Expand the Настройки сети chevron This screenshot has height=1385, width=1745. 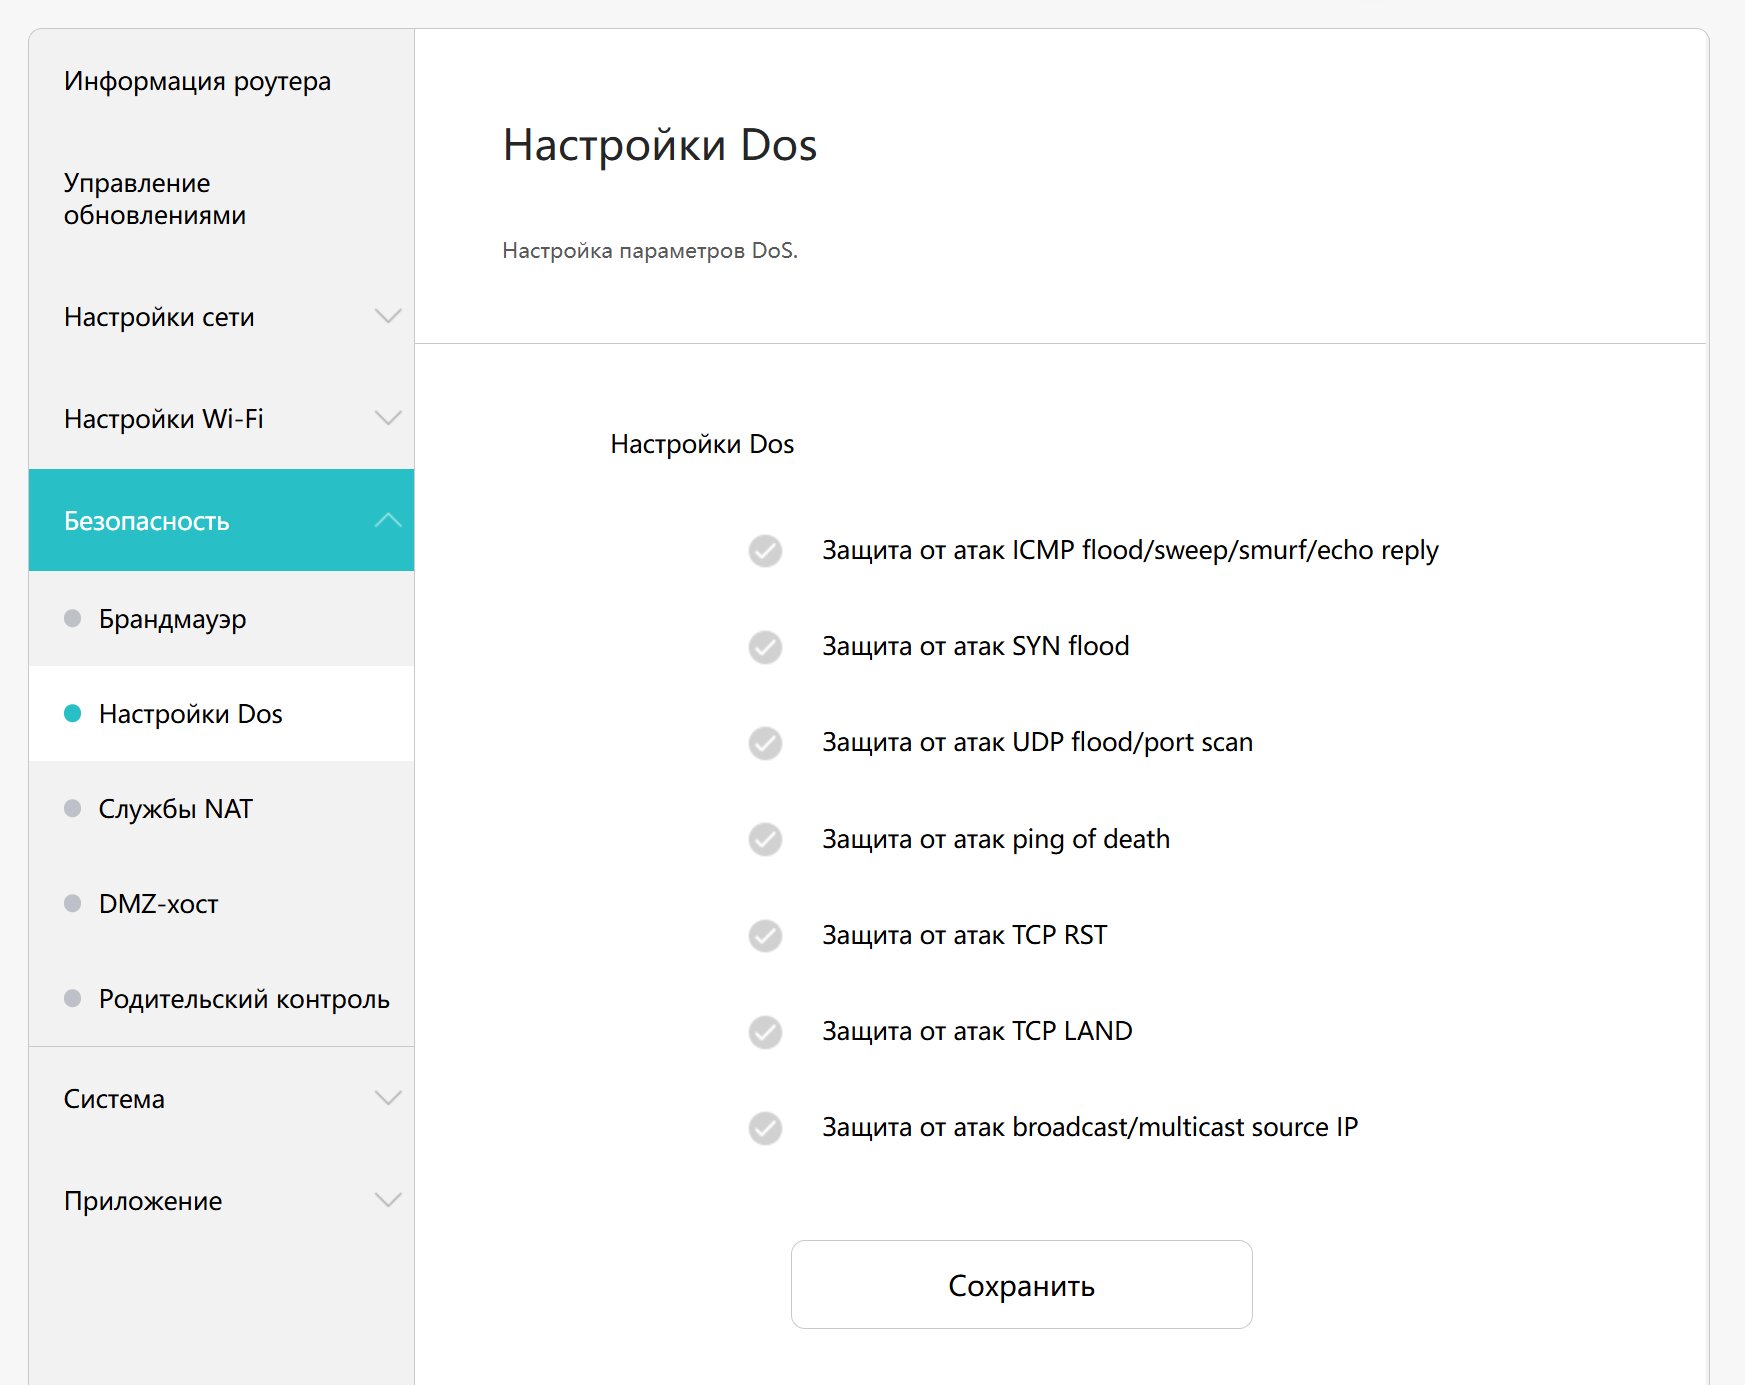pyautogui.click(x=388, y=316)
